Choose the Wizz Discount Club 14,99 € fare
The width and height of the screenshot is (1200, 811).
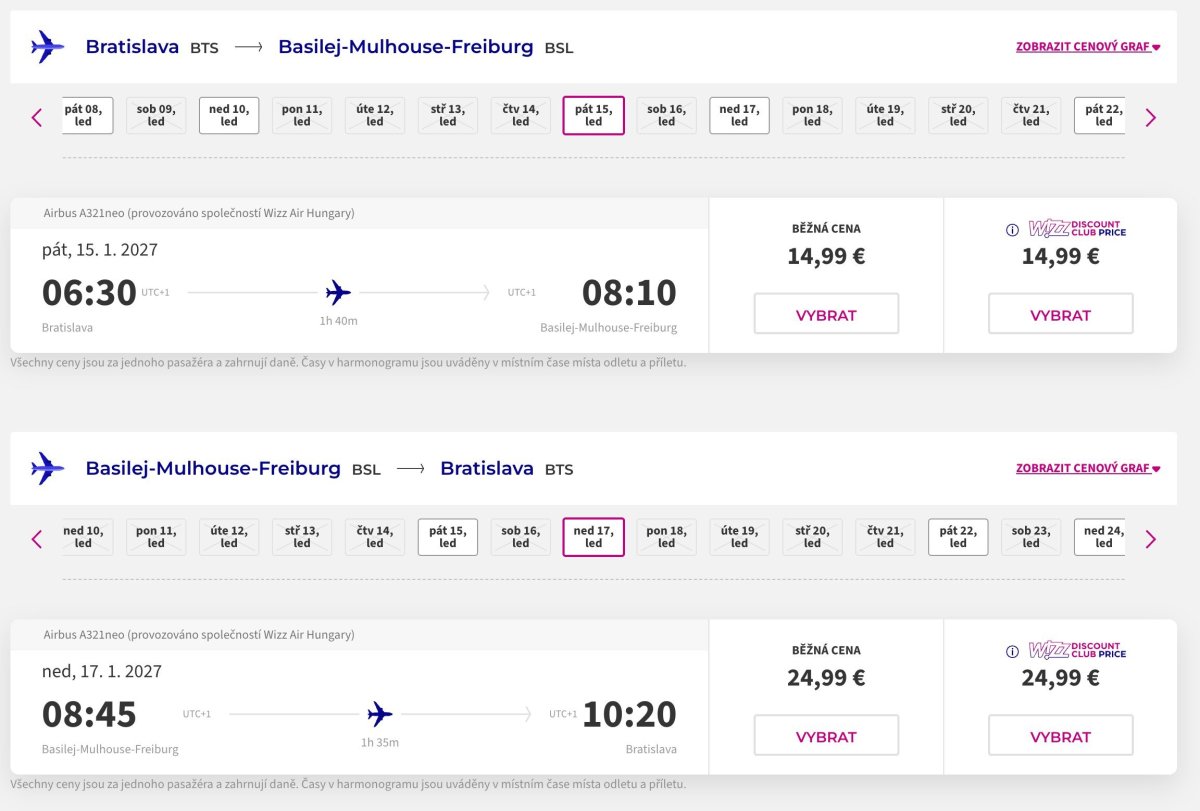point(1060,314)
